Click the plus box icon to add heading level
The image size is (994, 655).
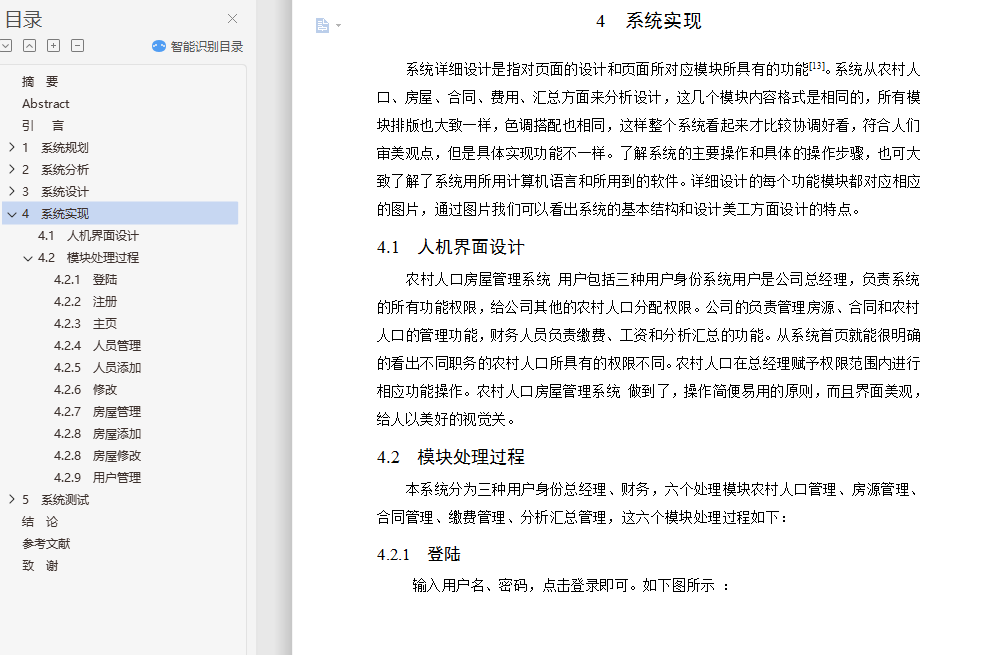53,46
